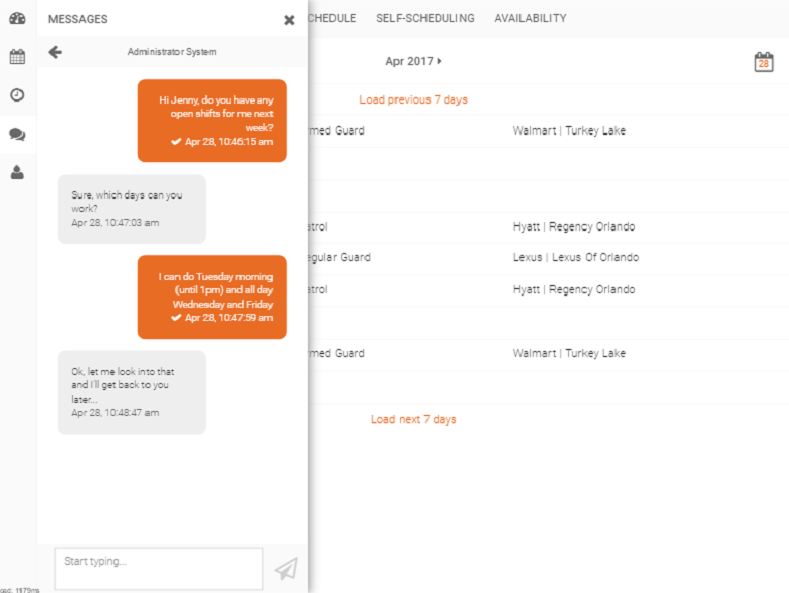Open the schedule calendar sidebar icon

pyautogui.click(x=17, y=57)
